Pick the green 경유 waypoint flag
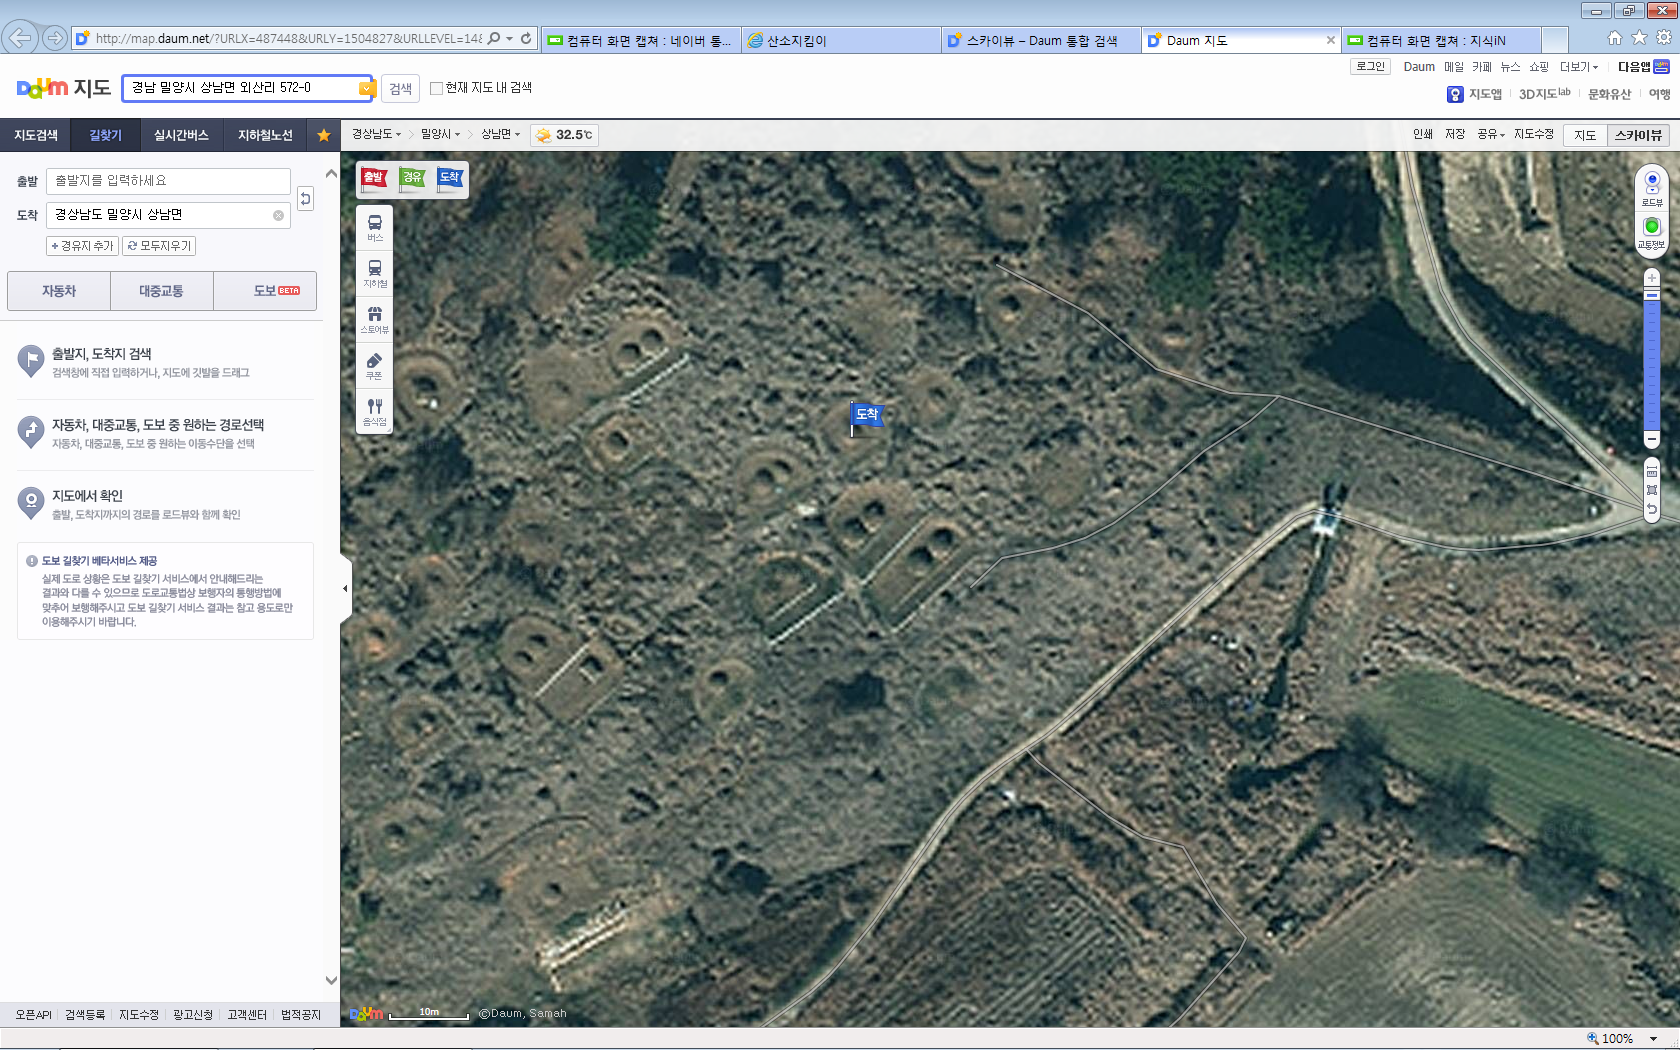 pos(412,179)
